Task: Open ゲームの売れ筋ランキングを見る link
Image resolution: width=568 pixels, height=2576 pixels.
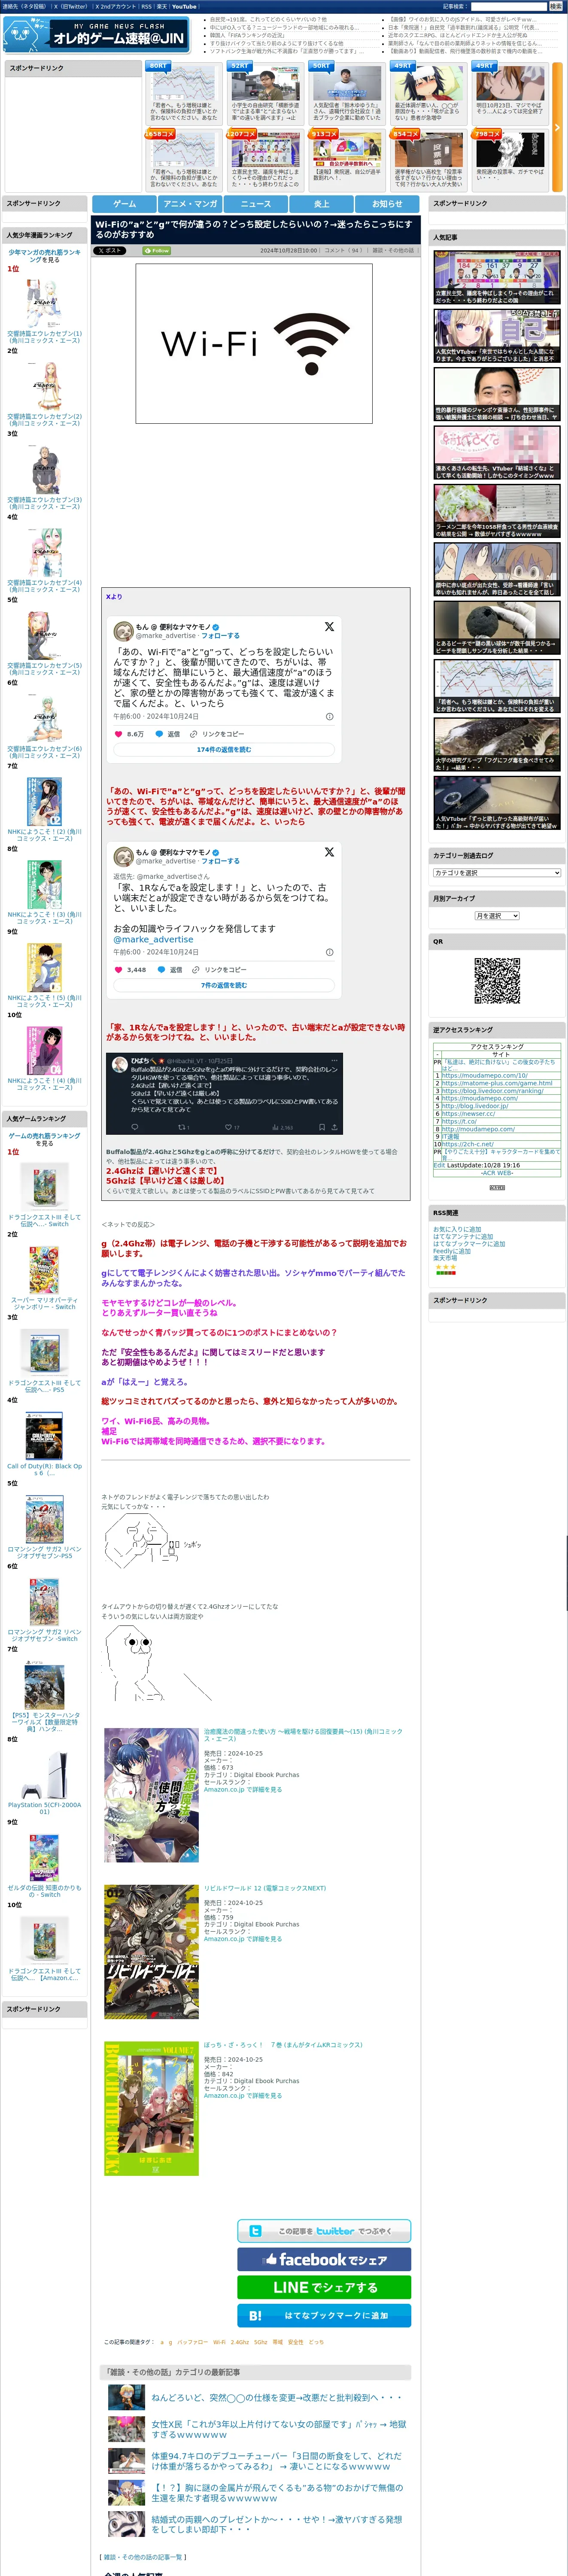Action: (44, 1139)
